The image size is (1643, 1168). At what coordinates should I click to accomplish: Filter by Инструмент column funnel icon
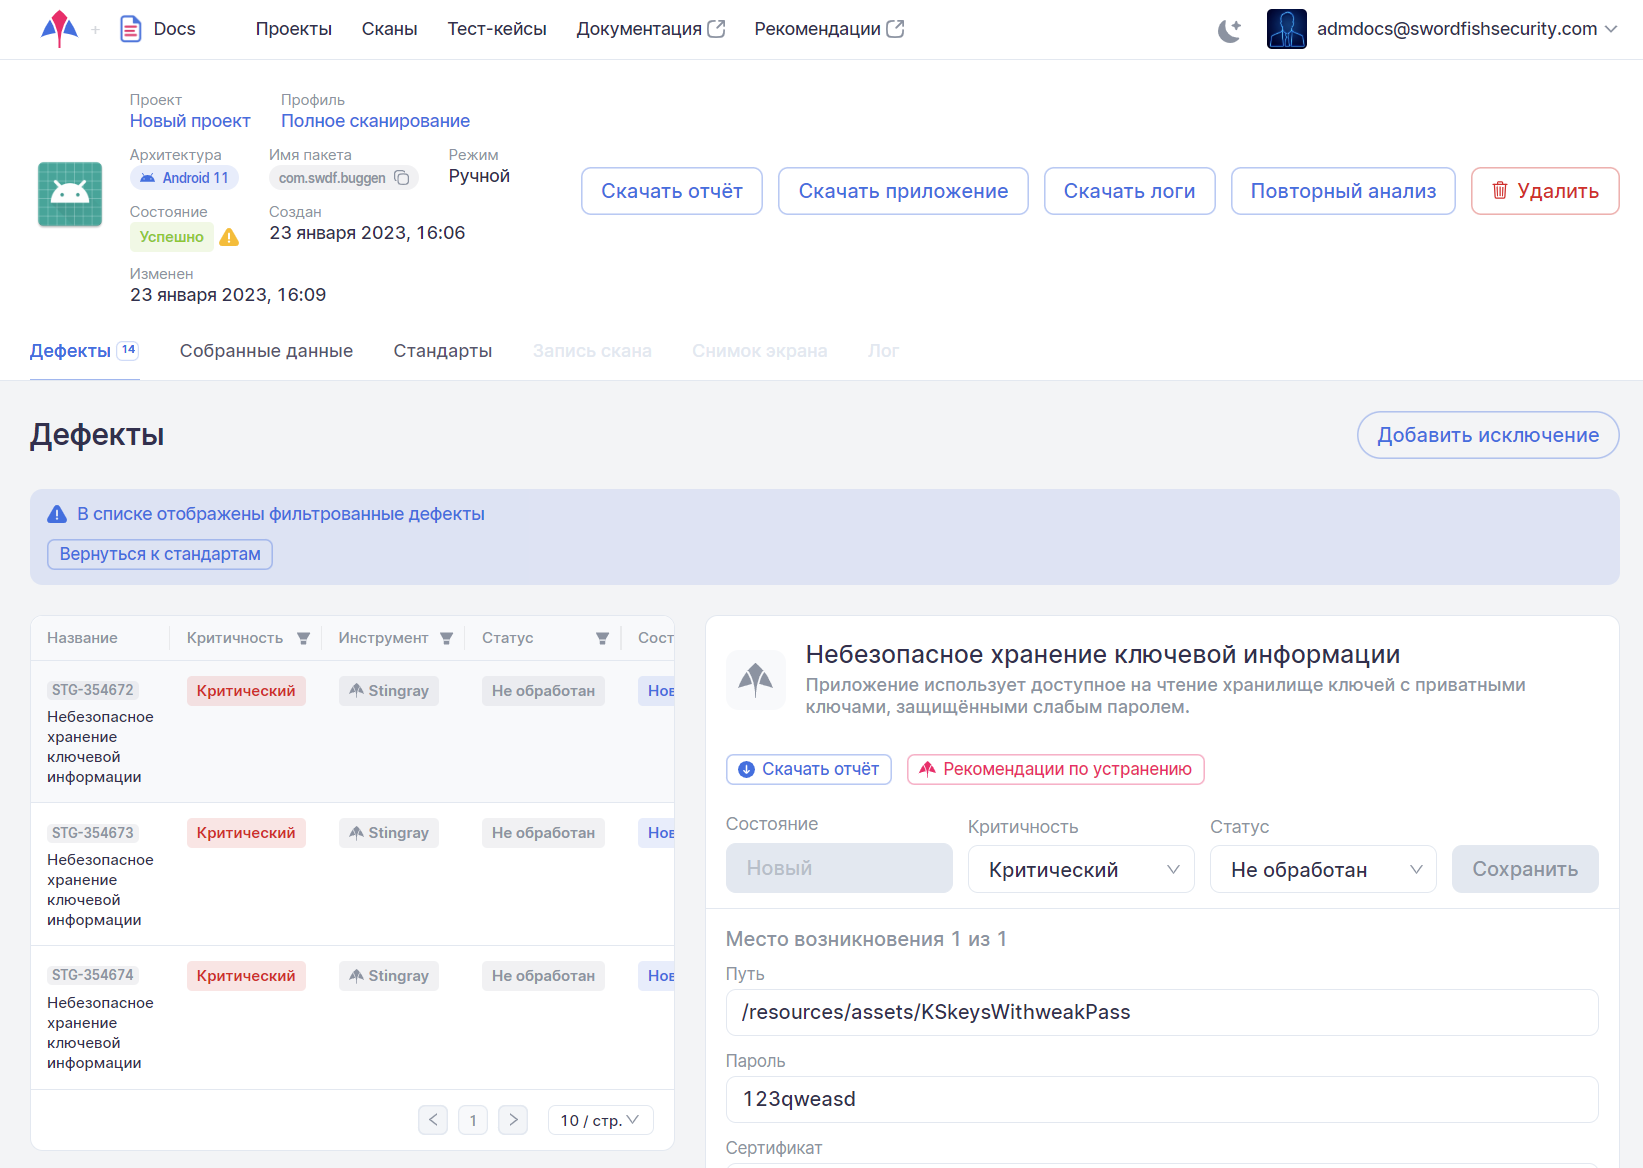click(x=446, y=638)
